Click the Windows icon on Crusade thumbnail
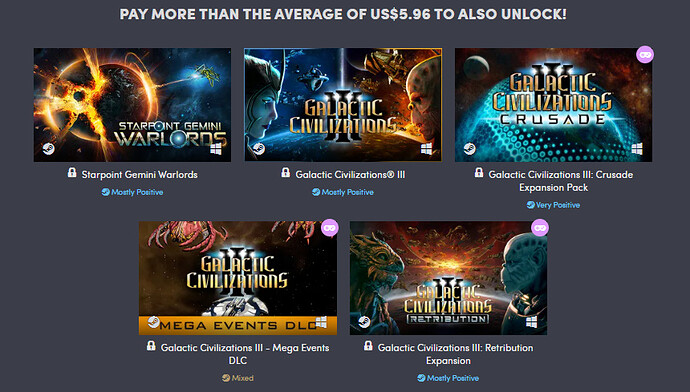Image resolution: width=690 pixels, height=392 pixels. (637, 149)
